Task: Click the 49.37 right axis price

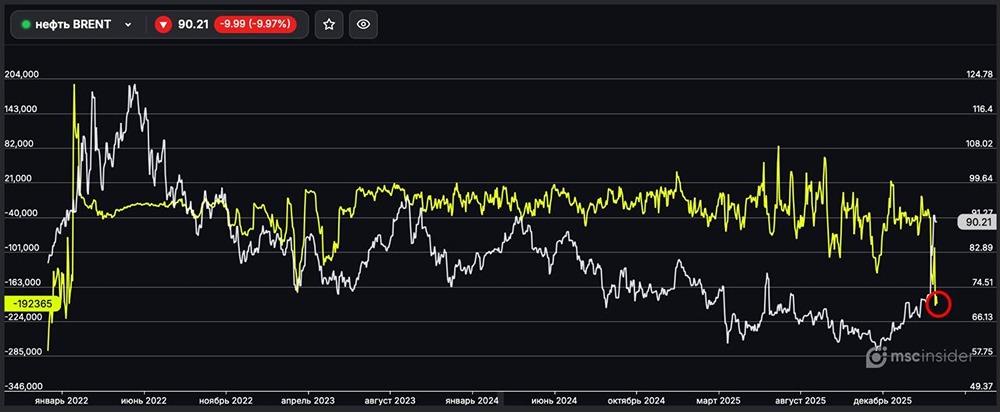Action: point(980,386)
